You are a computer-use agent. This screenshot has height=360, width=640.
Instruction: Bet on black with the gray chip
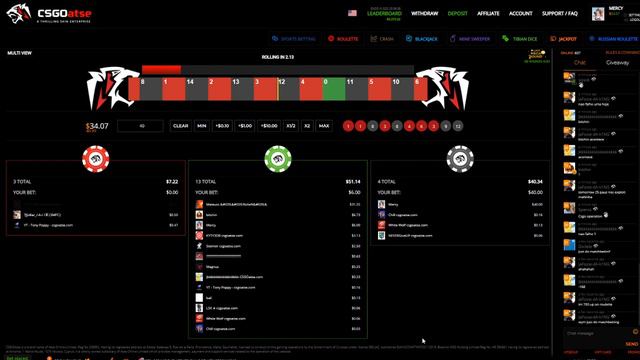[x=460, y=159]
